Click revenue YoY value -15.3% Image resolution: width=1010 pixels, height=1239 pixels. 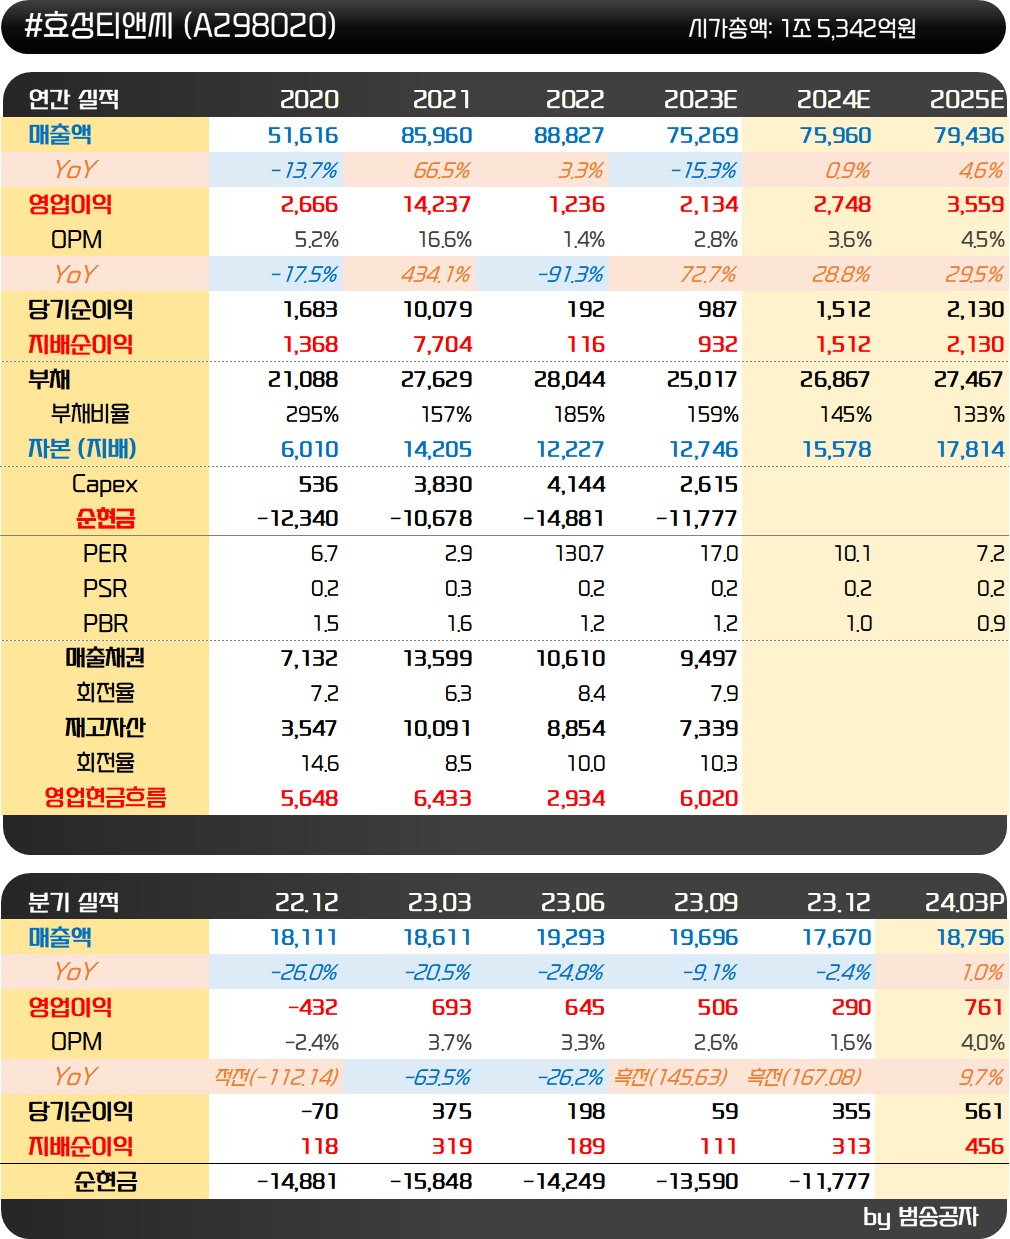703,170
